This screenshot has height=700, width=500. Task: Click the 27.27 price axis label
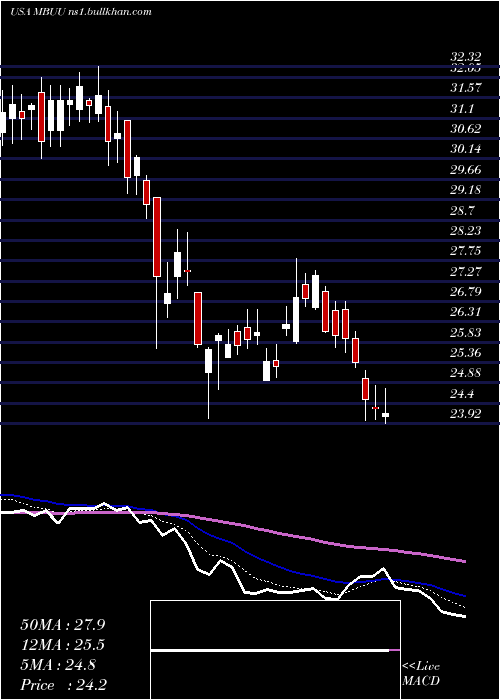pos(466,271)
